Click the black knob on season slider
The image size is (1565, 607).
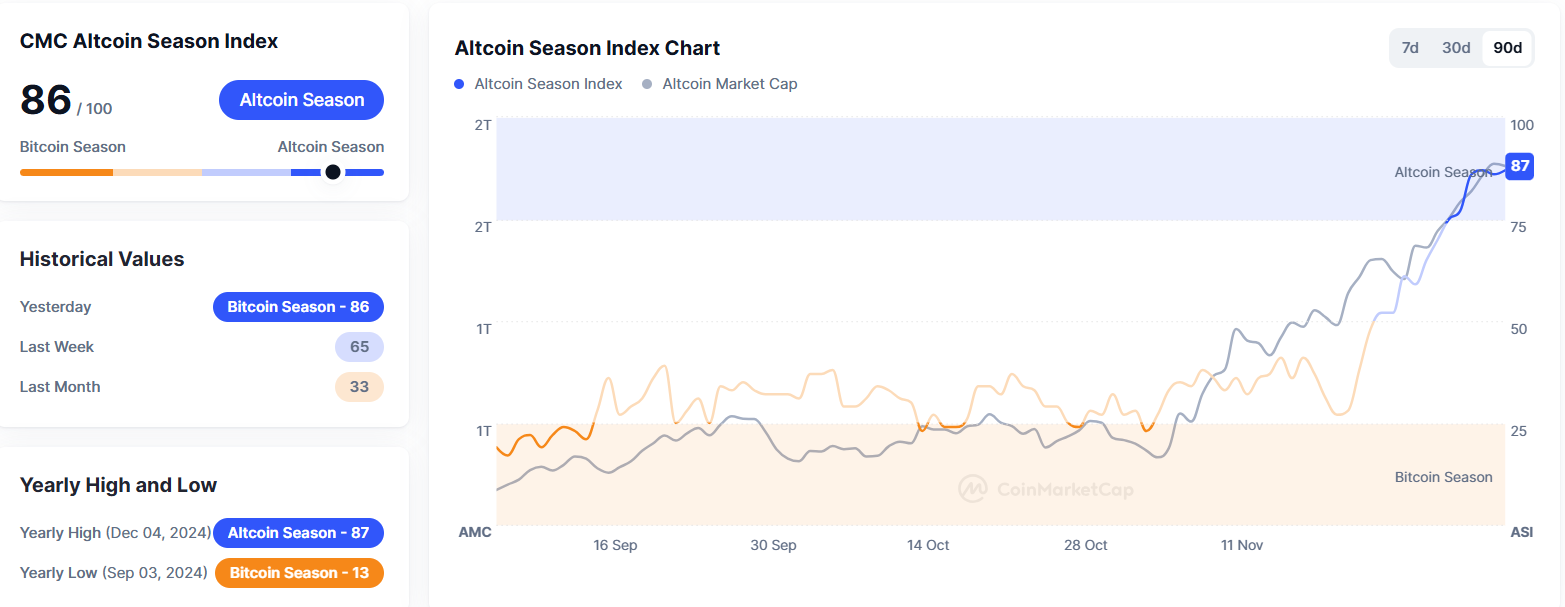[333, 172]
